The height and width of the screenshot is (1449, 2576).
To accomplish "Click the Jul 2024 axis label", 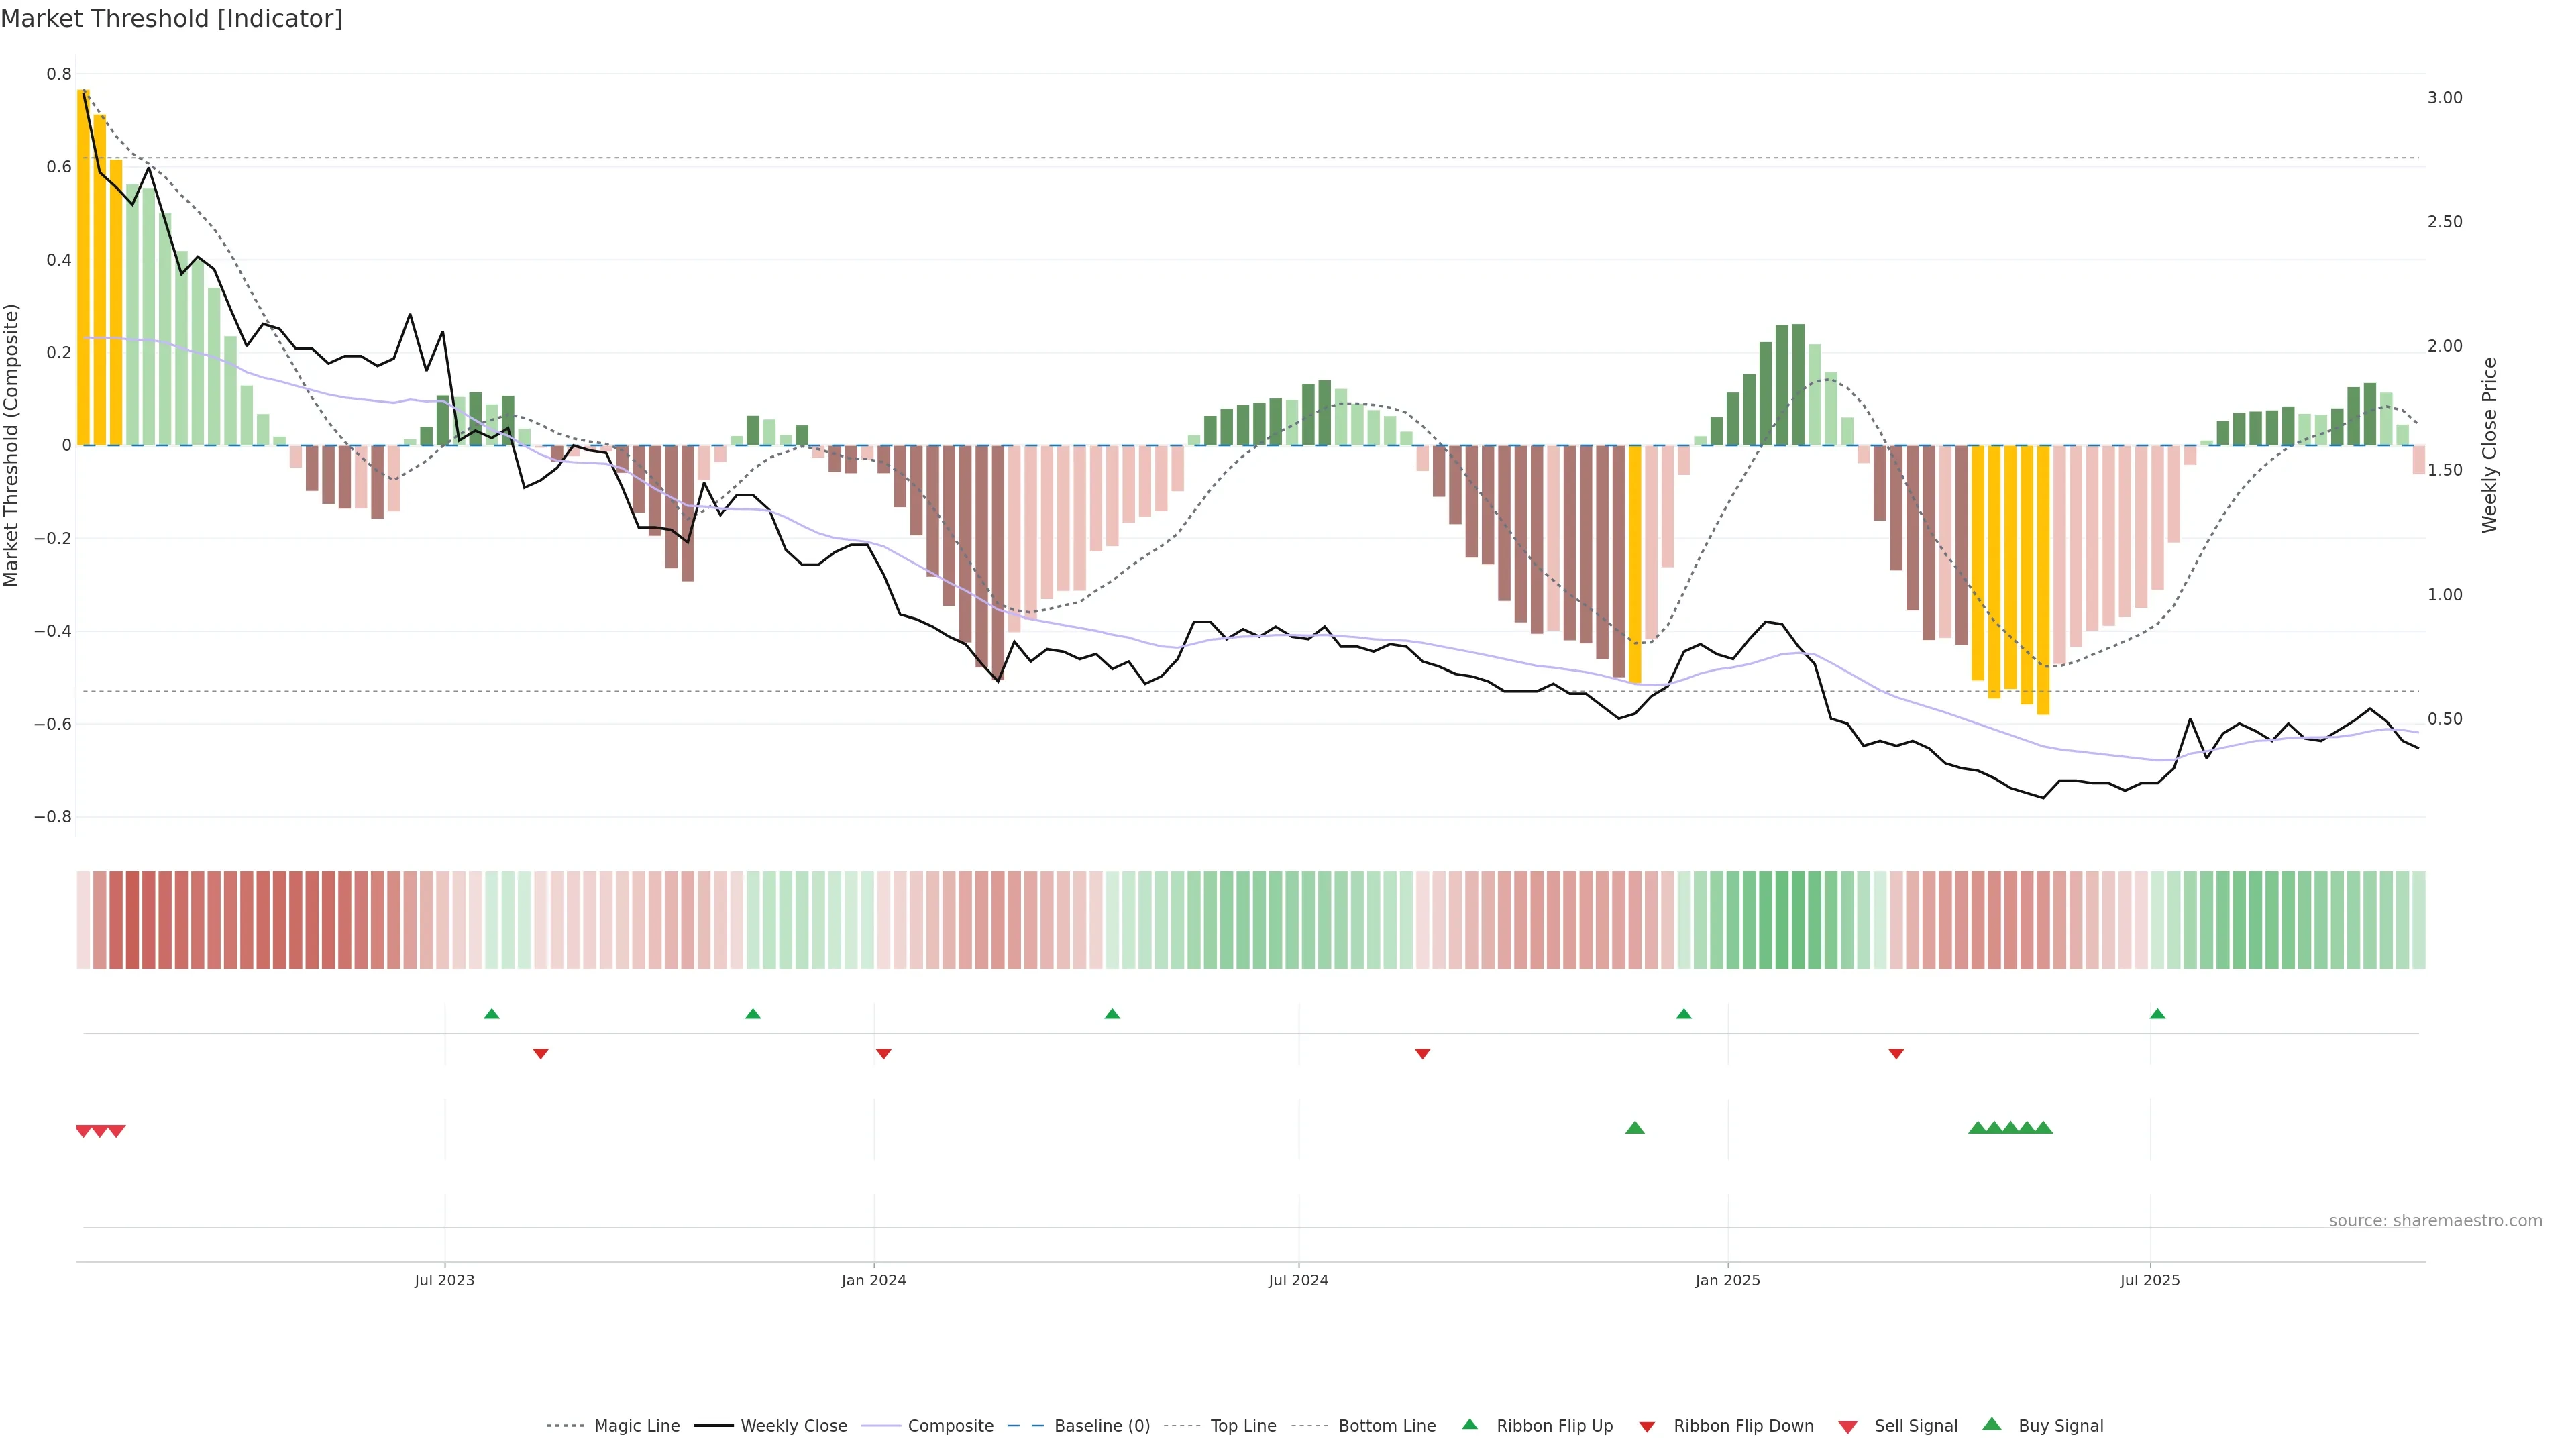I will coord(1298,1280).
